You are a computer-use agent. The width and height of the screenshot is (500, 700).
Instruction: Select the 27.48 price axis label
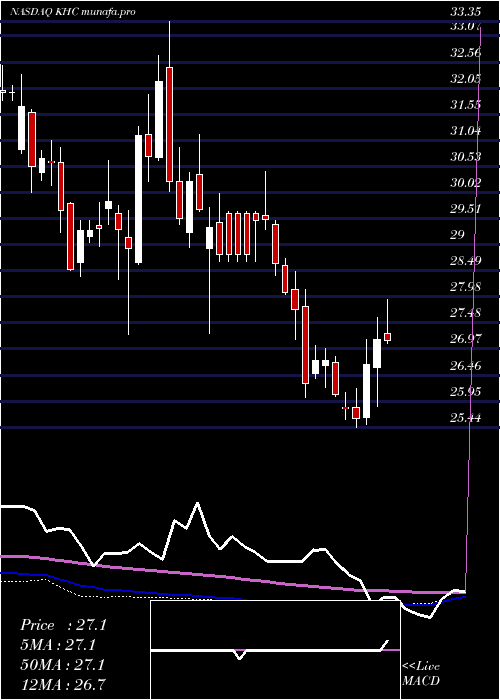465,312
